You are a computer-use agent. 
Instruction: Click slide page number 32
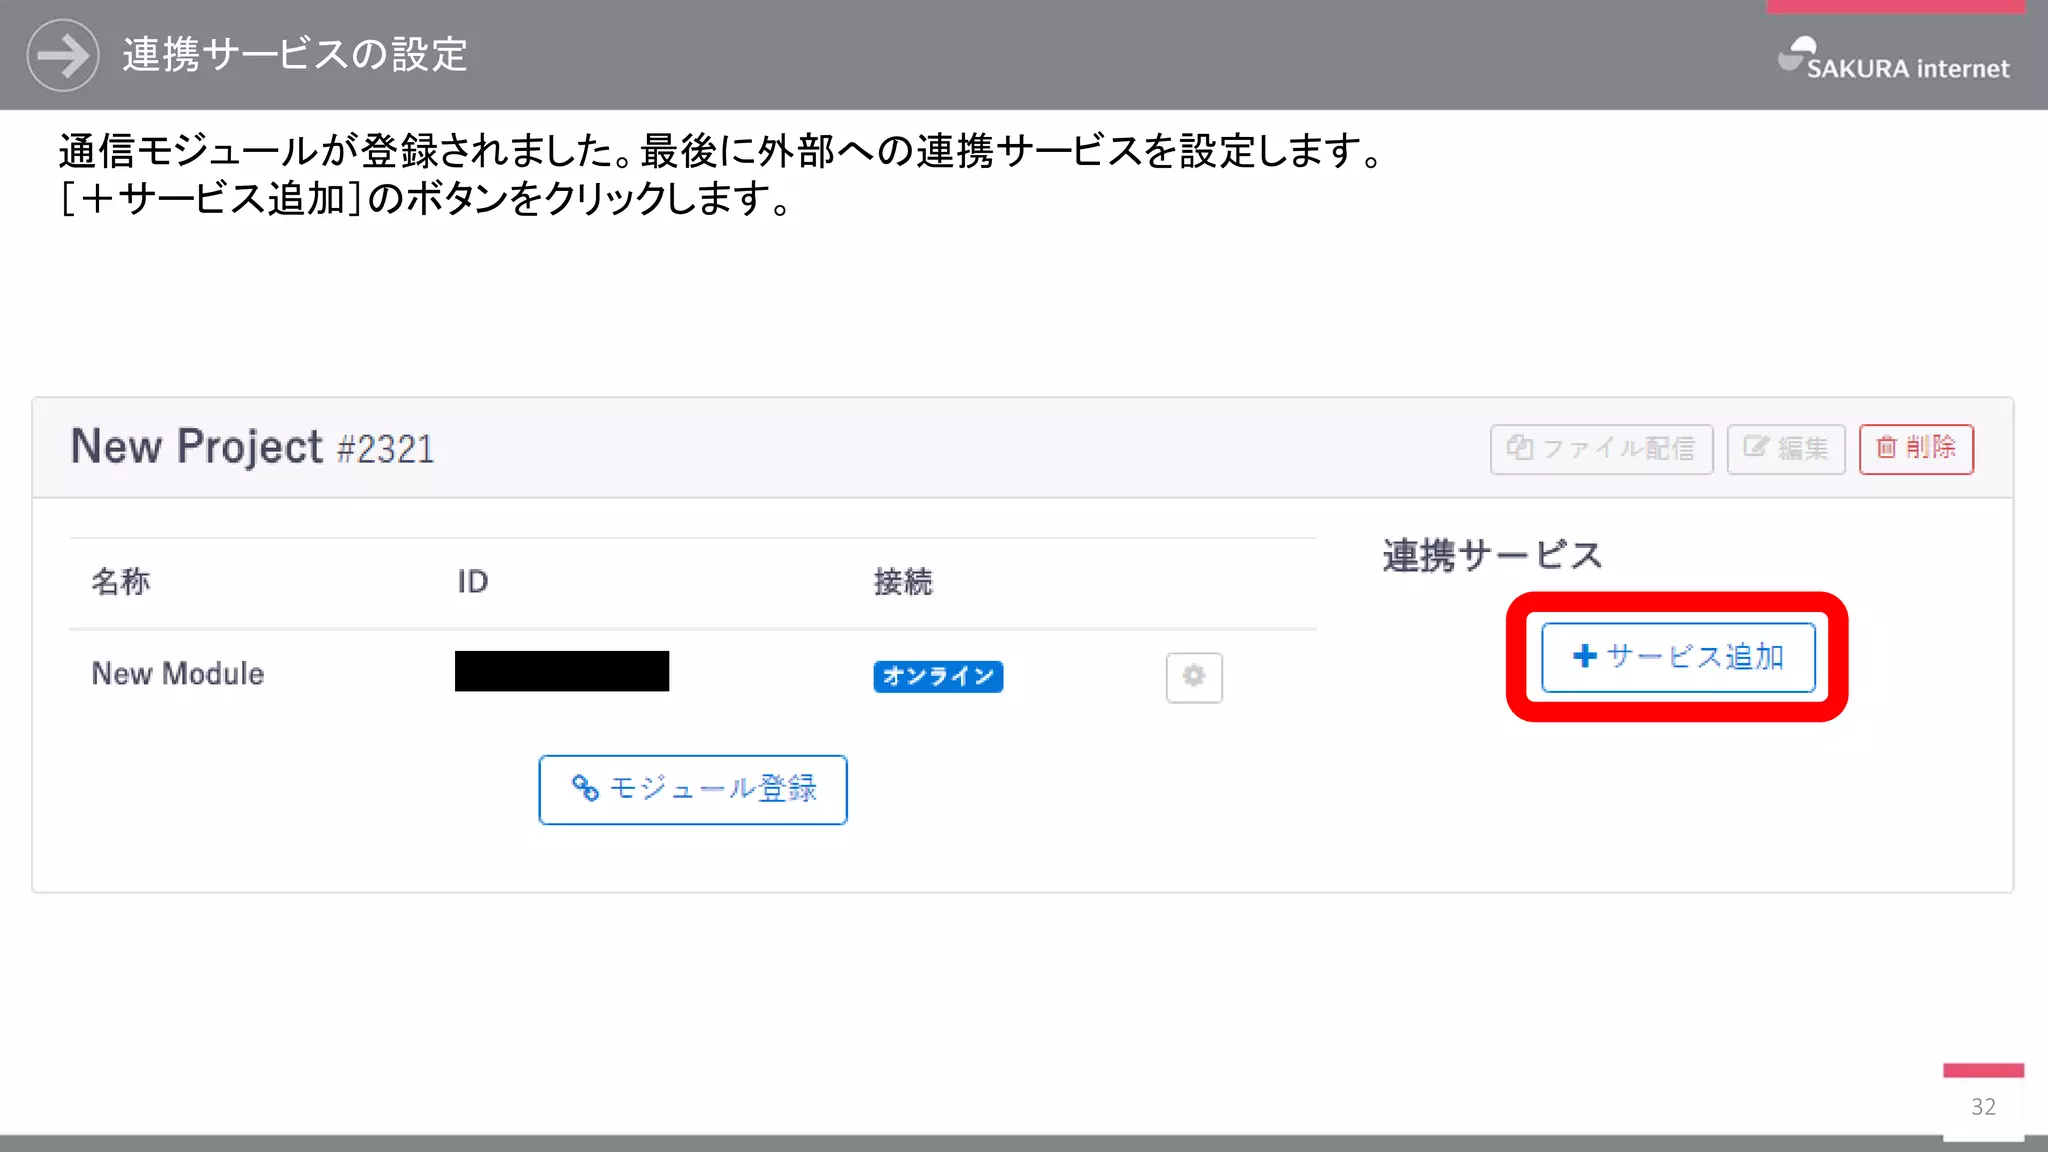1984,1106
